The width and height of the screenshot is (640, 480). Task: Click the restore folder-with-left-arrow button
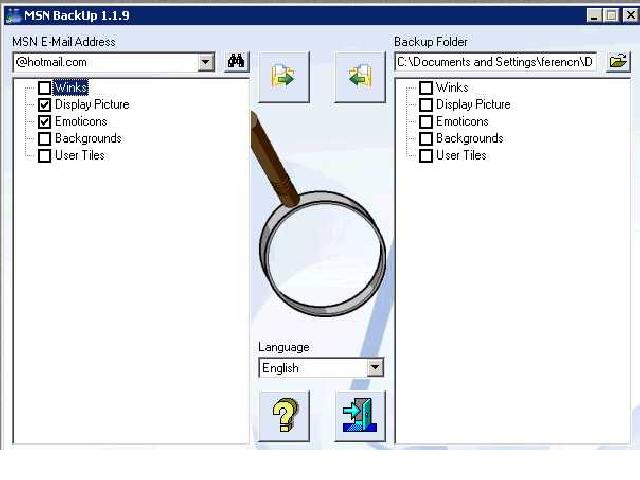click(360, 77)
